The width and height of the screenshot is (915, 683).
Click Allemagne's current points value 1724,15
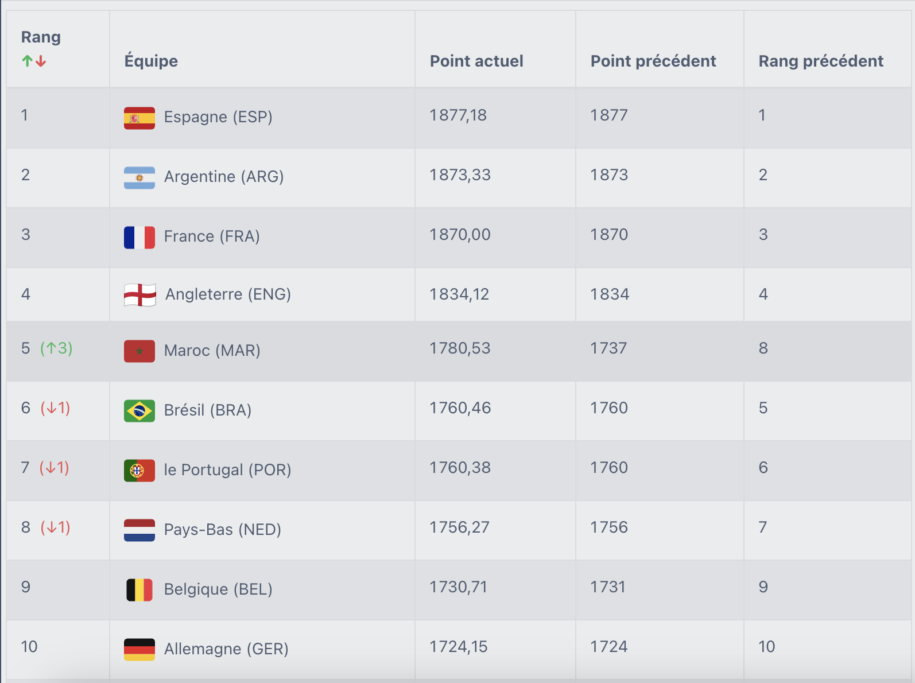[x=458, y=647]
